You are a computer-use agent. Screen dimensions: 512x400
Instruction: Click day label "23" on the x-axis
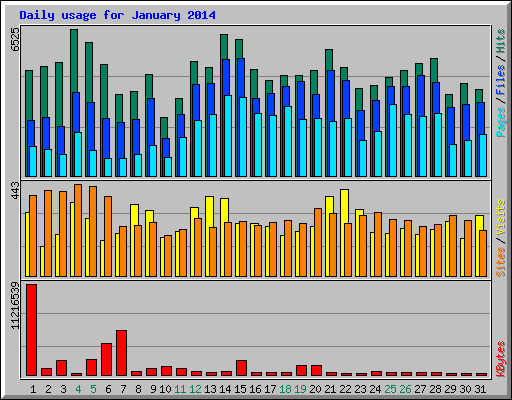(360, 389)
